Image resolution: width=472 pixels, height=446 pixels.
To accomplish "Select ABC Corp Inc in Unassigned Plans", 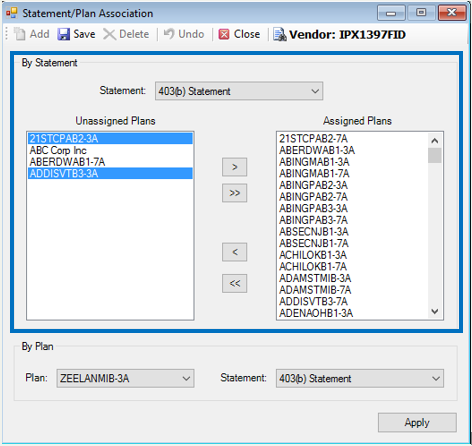I will (x=110, y=150).
